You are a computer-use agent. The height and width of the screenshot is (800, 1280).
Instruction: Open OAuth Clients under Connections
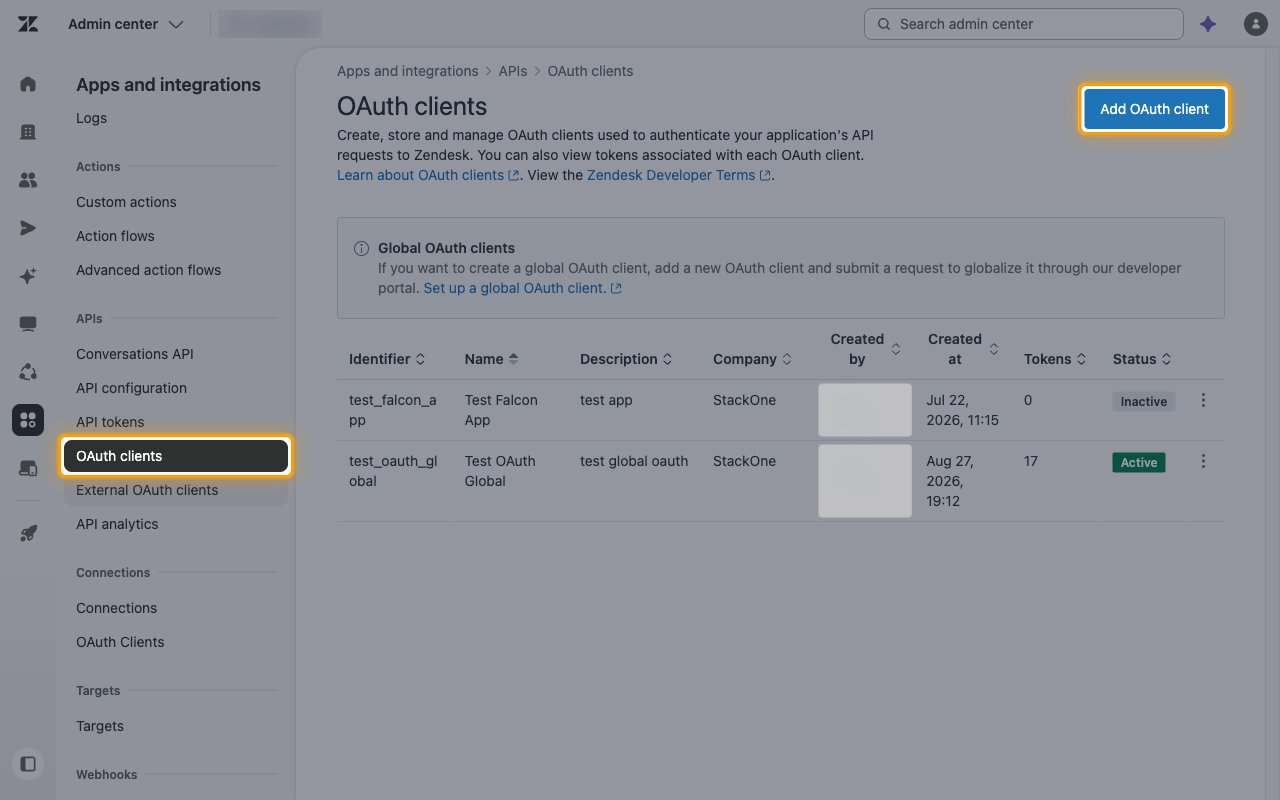[120, 642]
